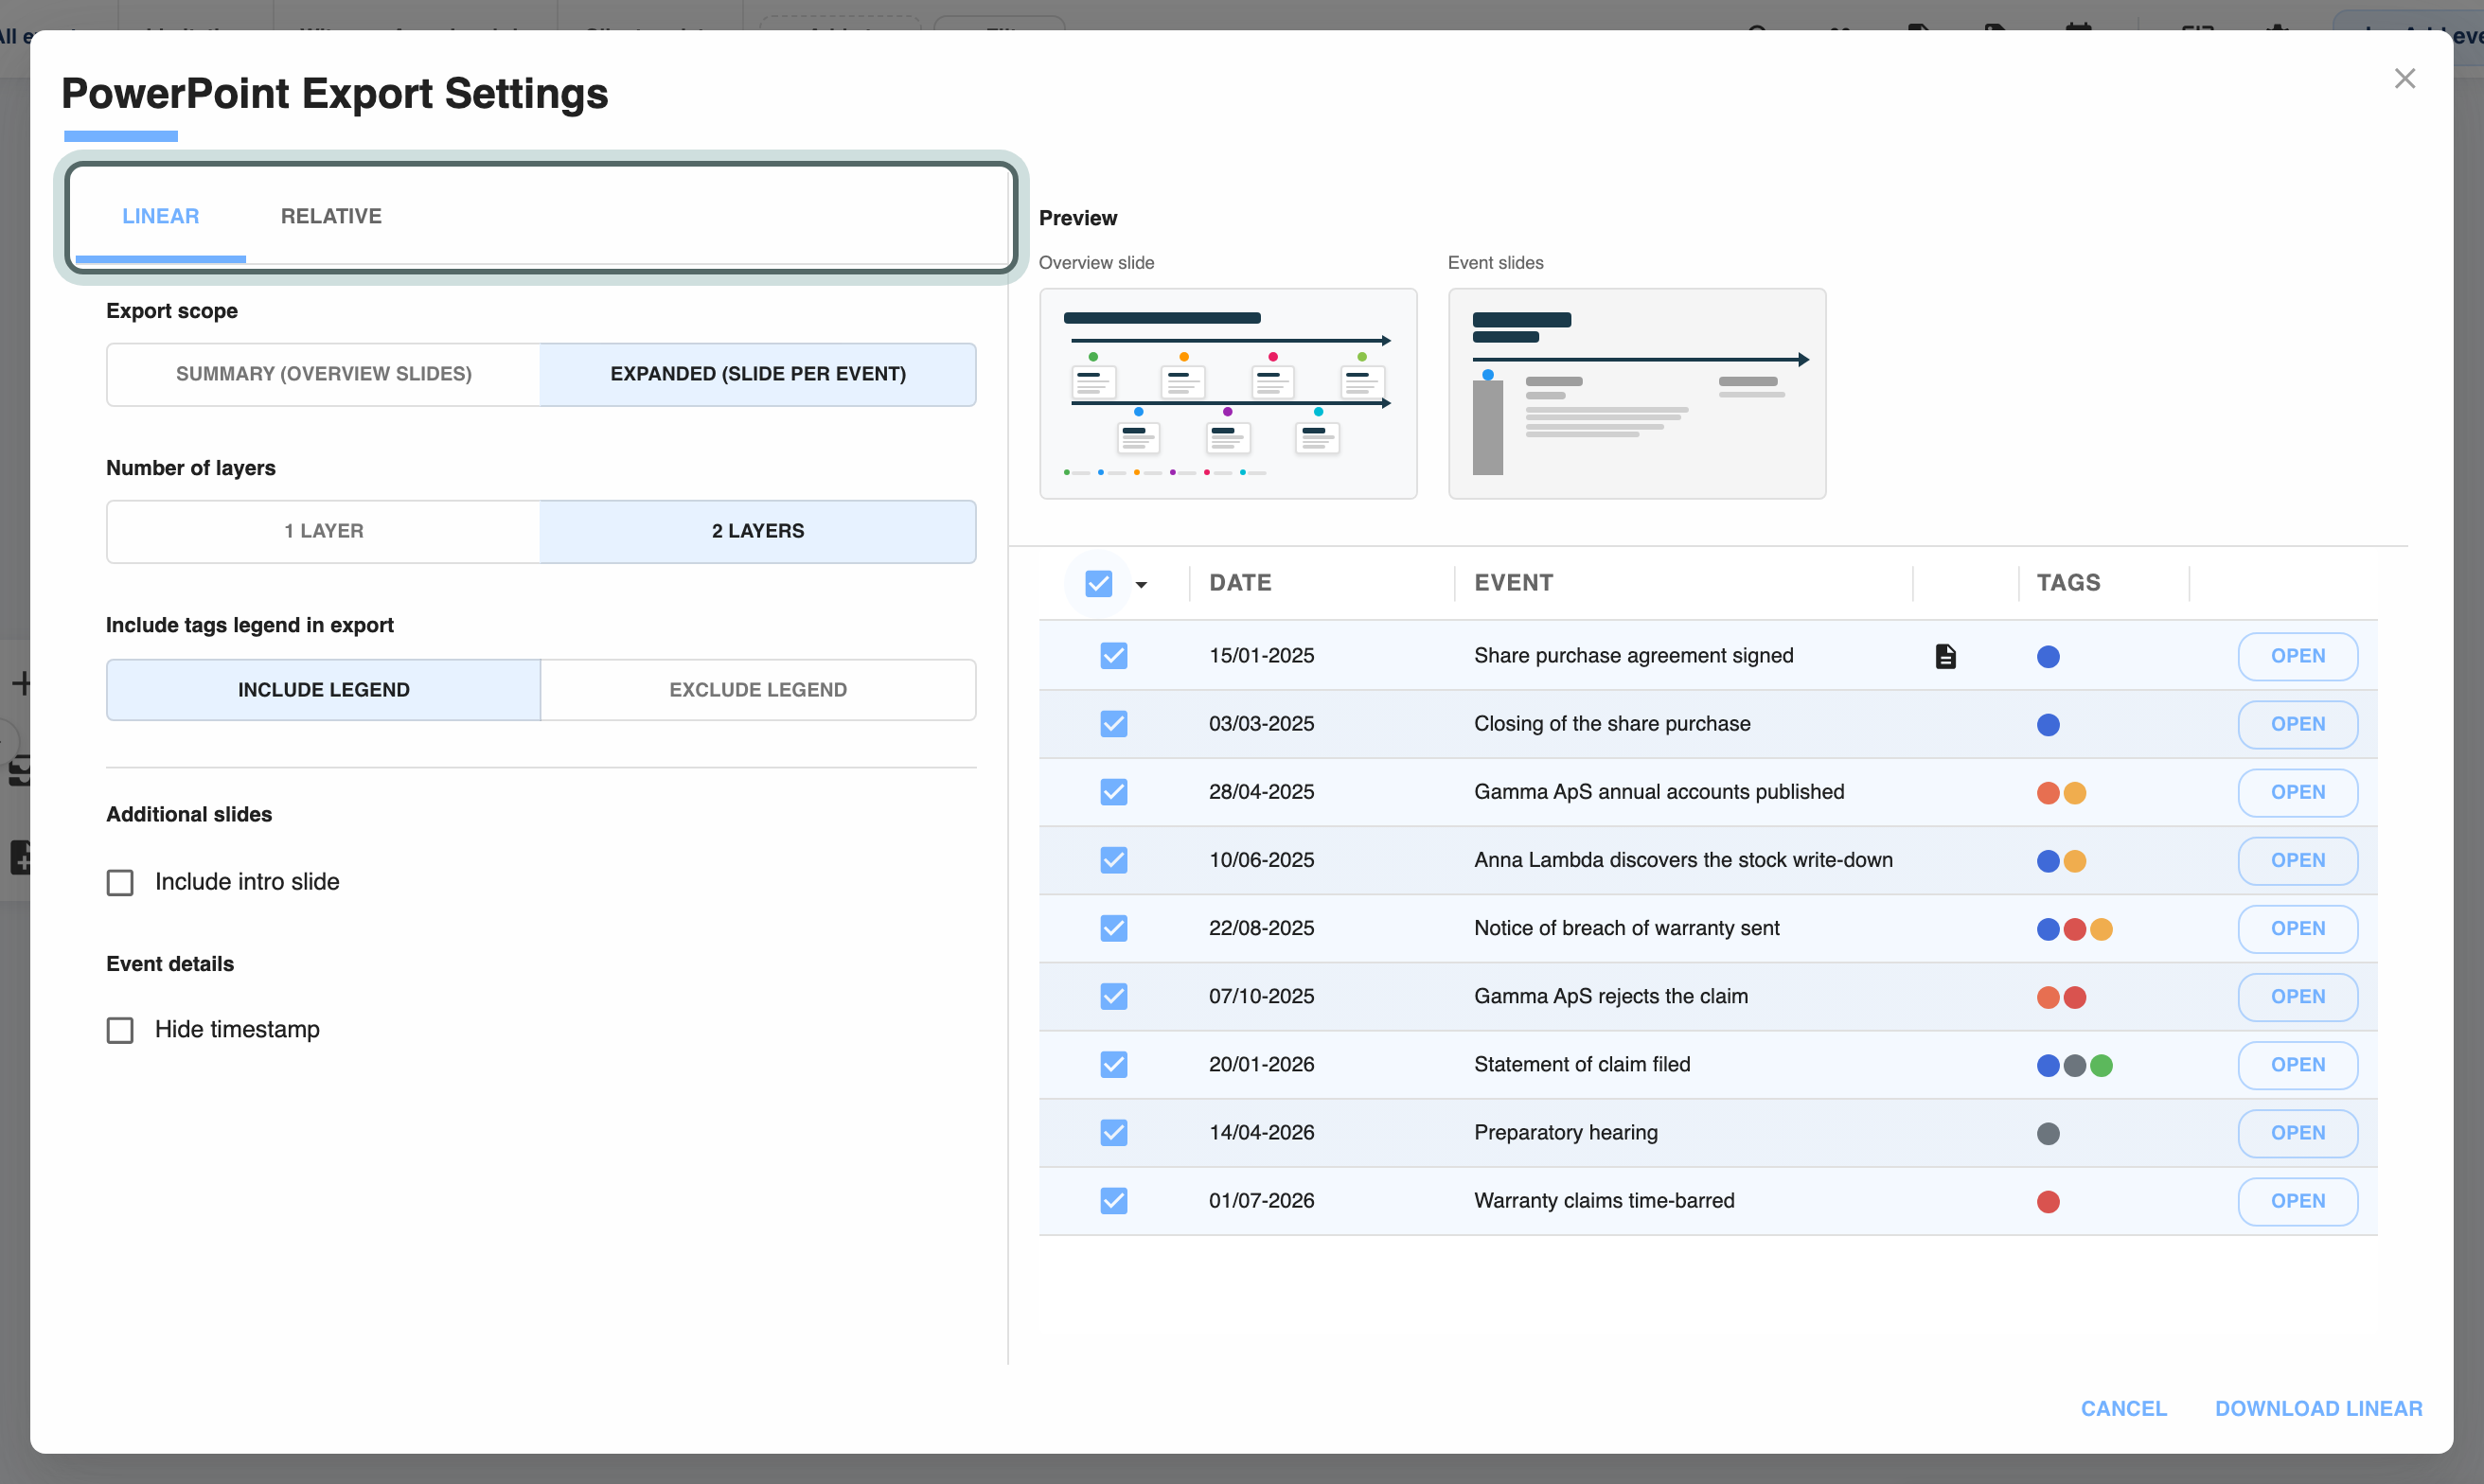Uncheck the Statement of claim filed checkbox
This screenshot has width=2484, height=1484.
point(1113,1064)
